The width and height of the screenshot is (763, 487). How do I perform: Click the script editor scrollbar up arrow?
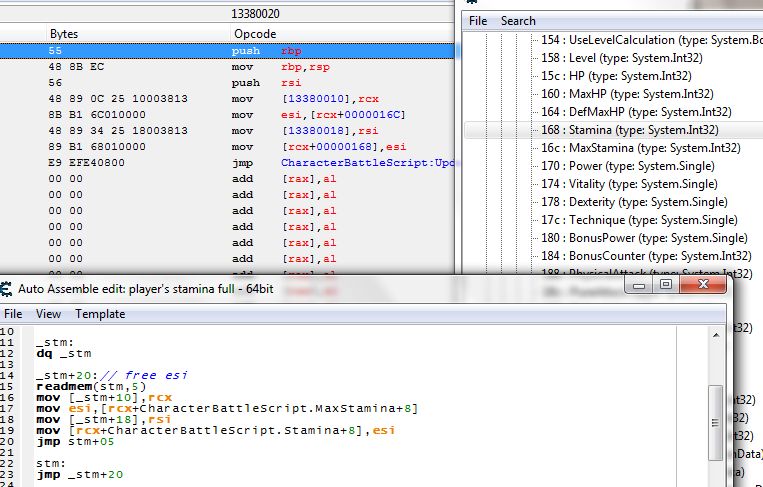(x=715, y=334)
